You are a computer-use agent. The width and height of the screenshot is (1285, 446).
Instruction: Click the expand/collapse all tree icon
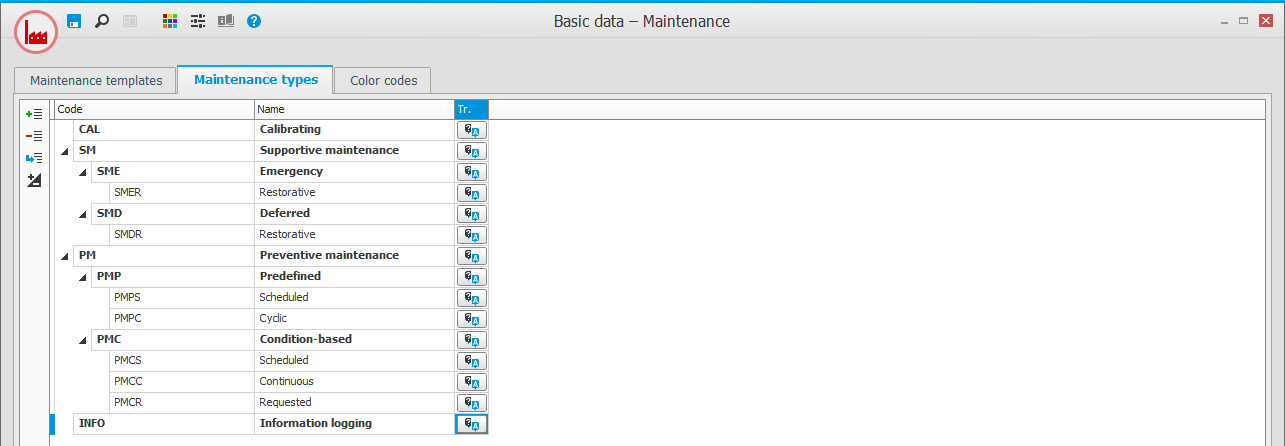34,180
